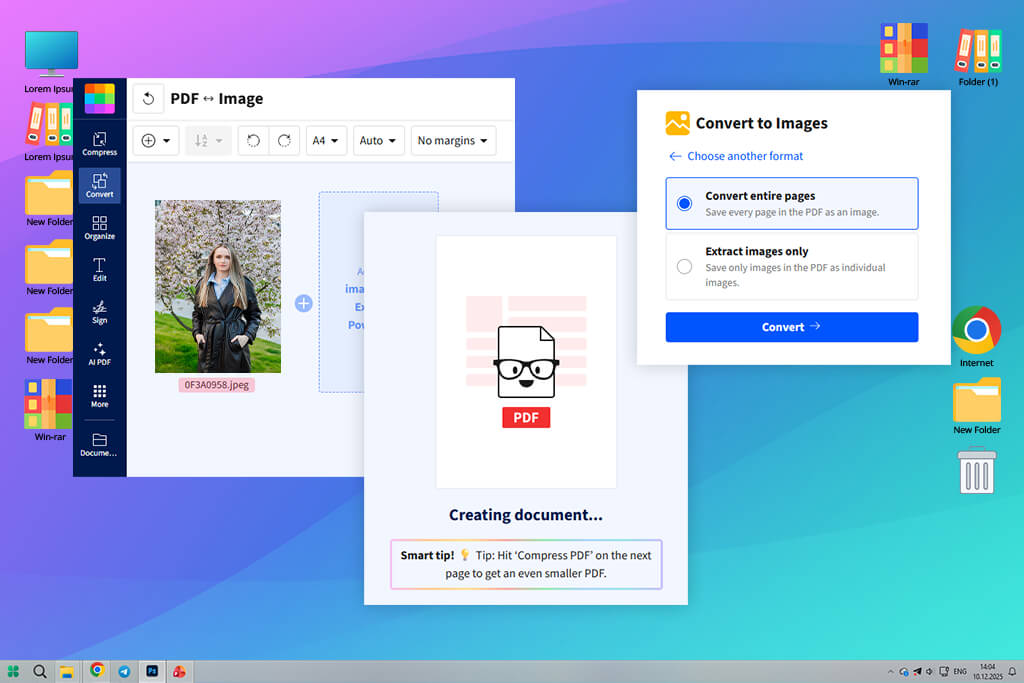The width and height of the screenshot is (1024, 683).
Task: Click the PDF document preview illustration
Action: (526, 362)
